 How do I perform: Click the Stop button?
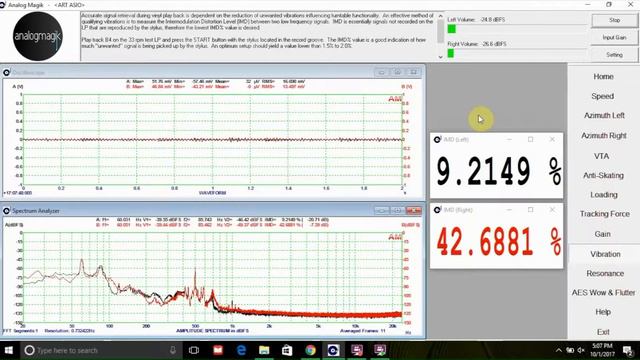614,20
